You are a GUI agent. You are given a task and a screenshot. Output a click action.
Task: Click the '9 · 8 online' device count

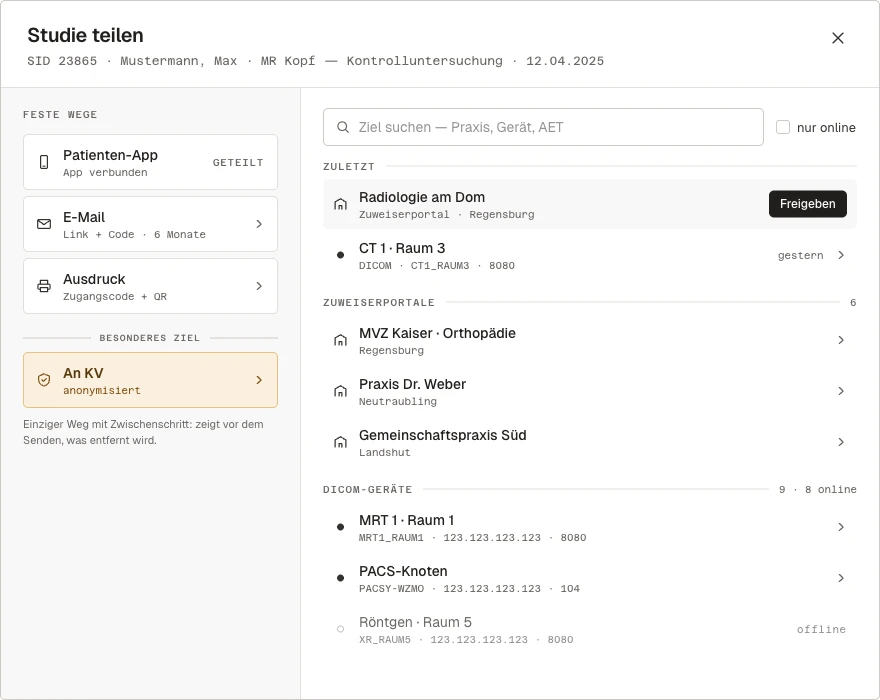[818, 489]
